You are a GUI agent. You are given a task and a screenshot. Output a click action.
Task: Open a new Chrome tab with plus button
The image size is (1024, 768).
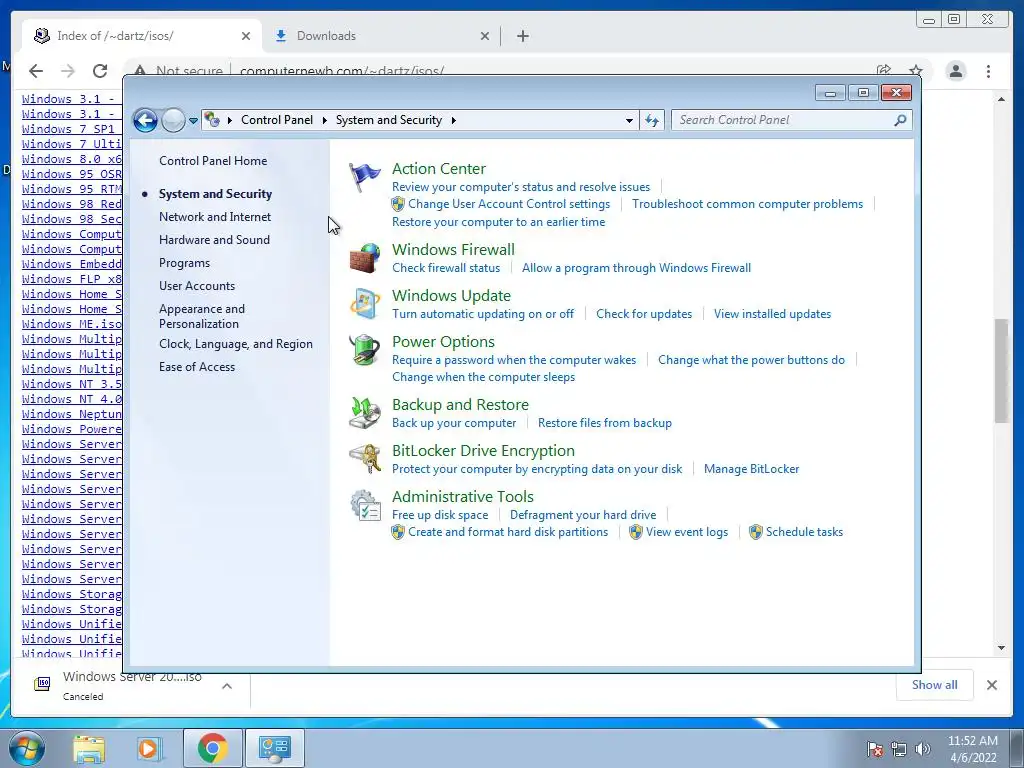[x=522, y=36]
